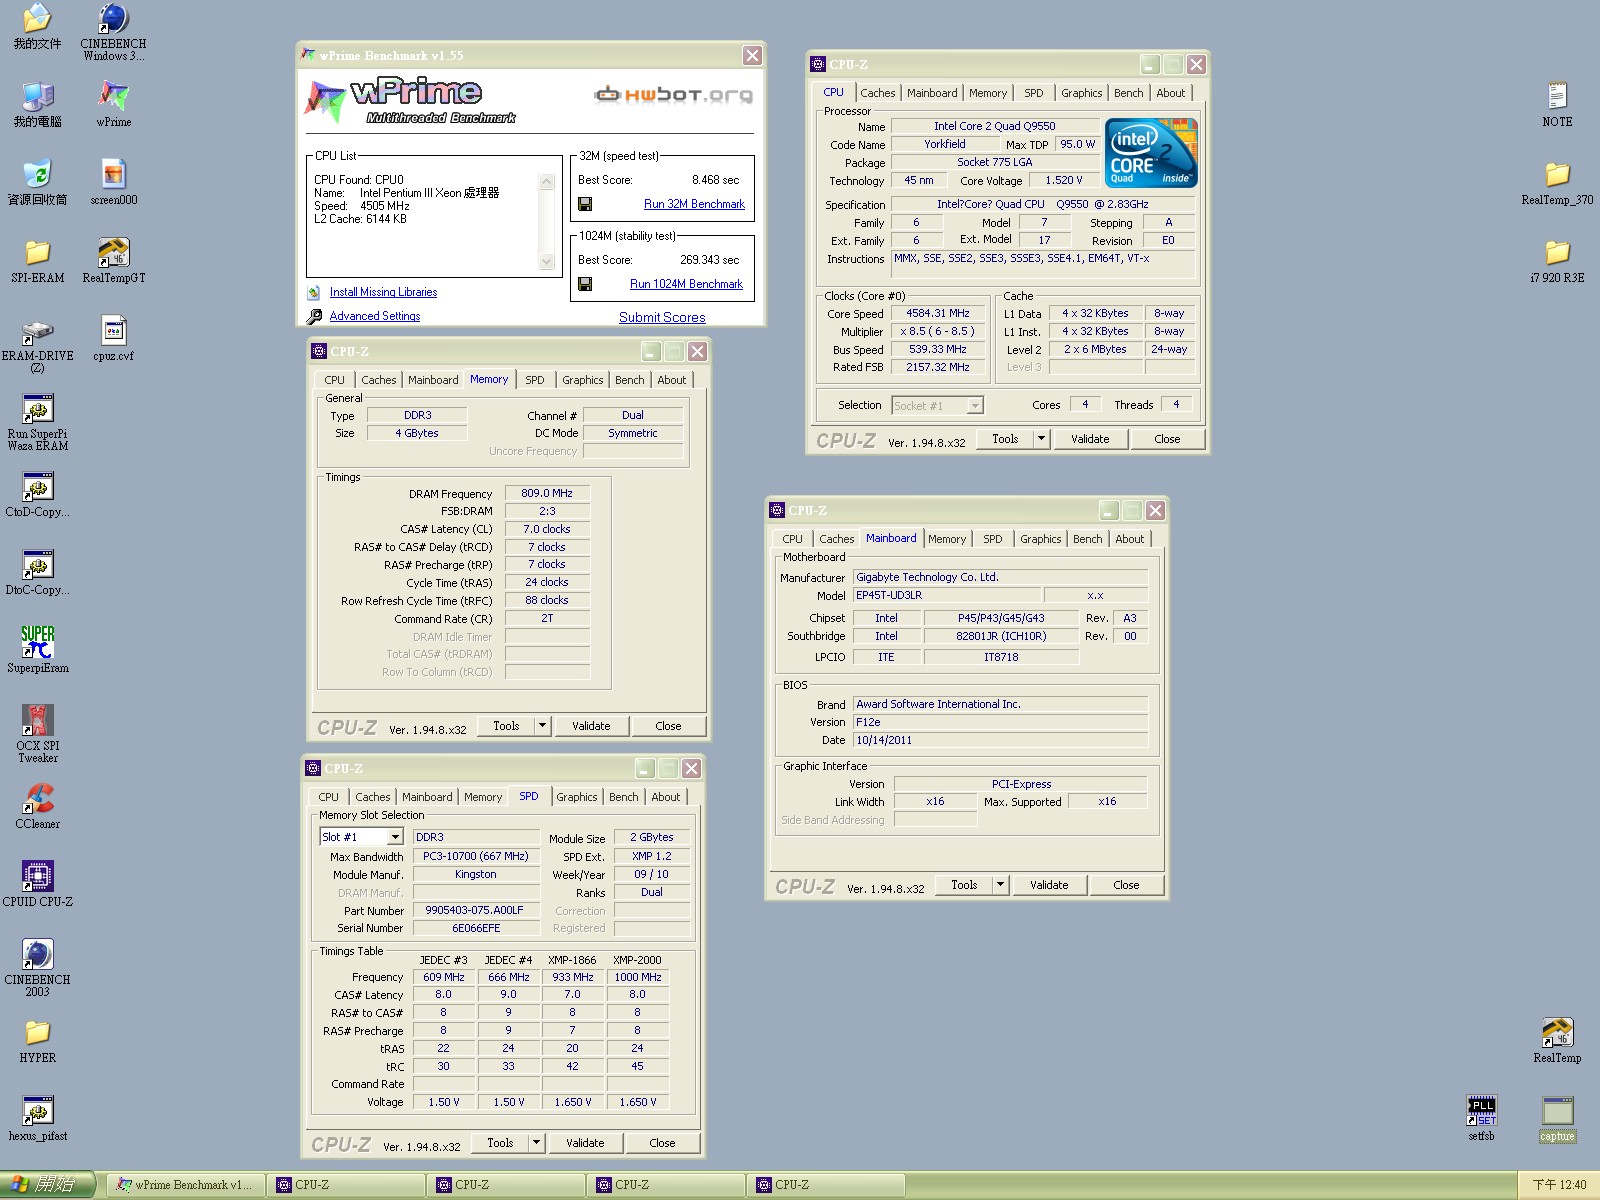Select SPD tab in Mainboard window

click(x=992, y=539)
